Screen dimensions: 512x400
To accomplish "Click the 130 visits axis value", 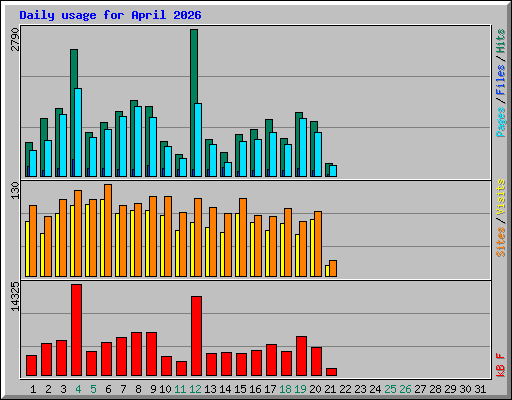I will 15,191.
